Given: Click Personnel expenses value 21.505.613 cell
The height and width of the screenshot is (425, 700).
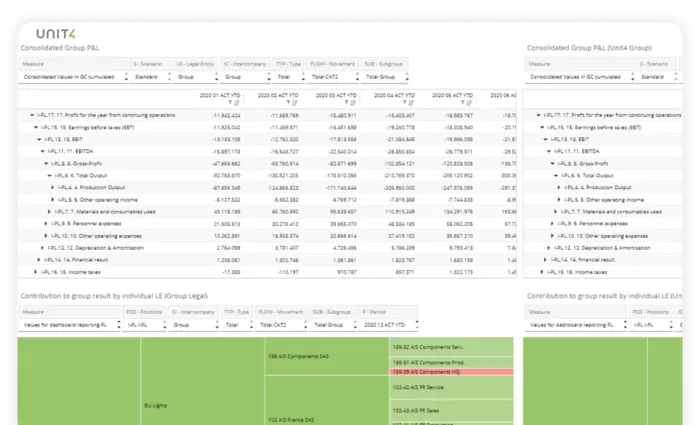Looking at the screenshot, I should 227,224.
